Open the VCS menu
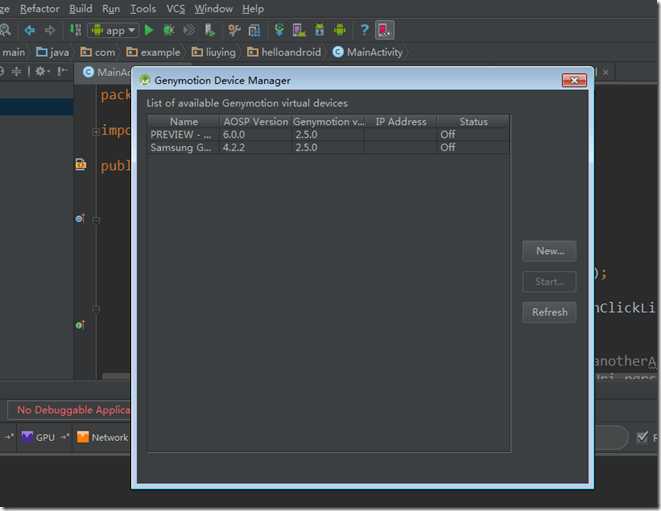 [x=175, y=9]
